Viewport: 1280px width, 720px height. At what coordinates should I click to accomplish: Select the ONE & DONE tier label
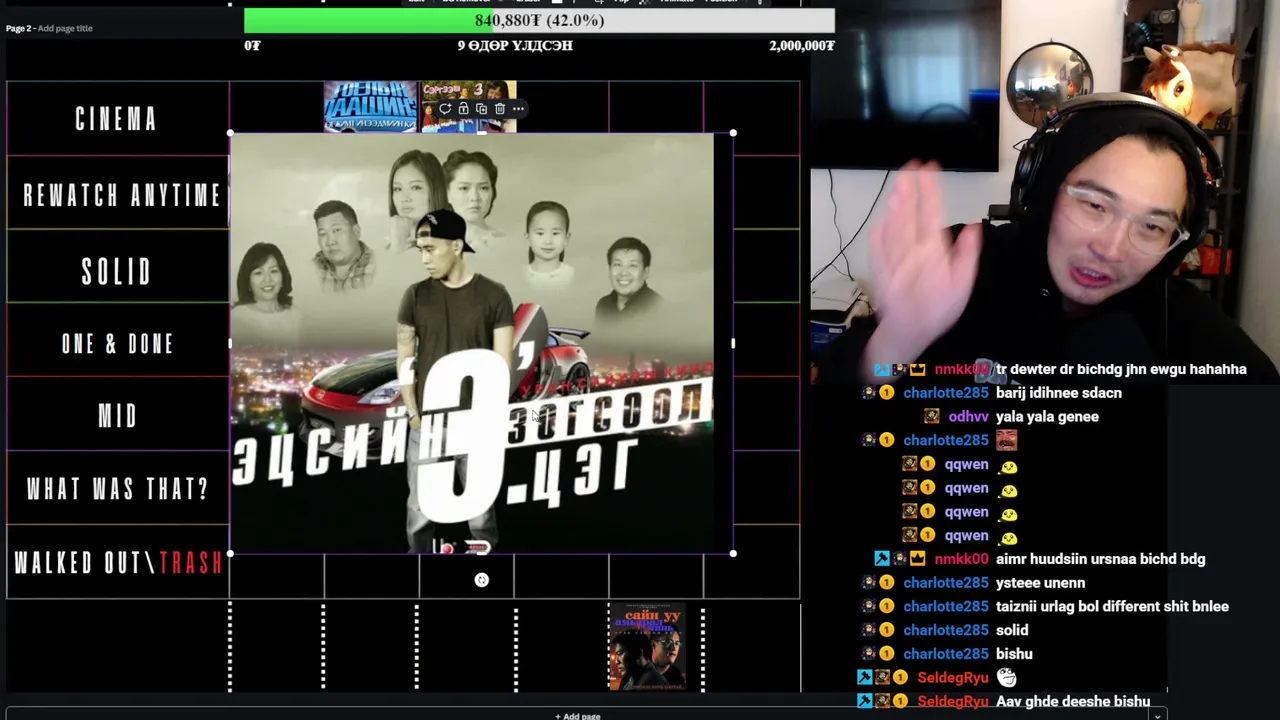118,344
